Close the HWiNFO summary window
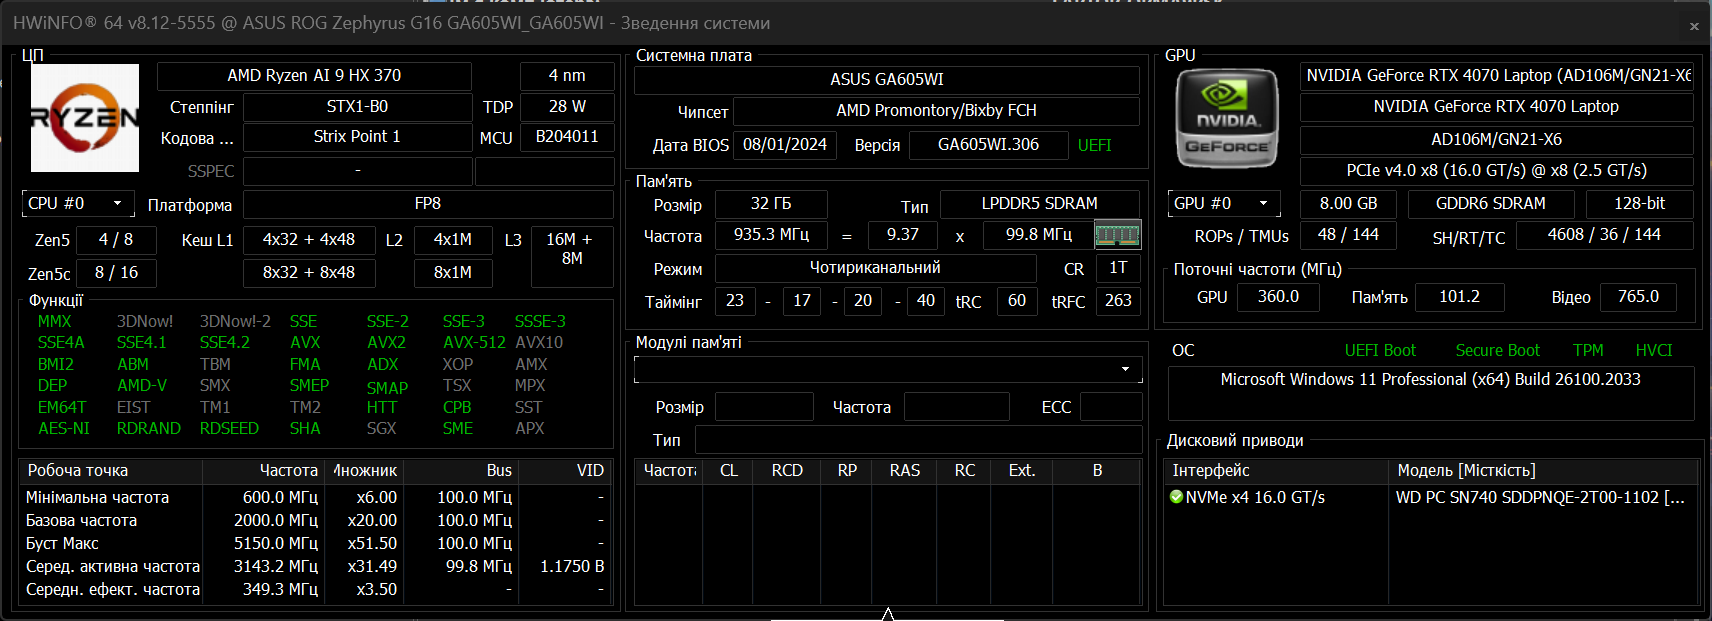1712x621 pixels. (x=1694, y=26)
